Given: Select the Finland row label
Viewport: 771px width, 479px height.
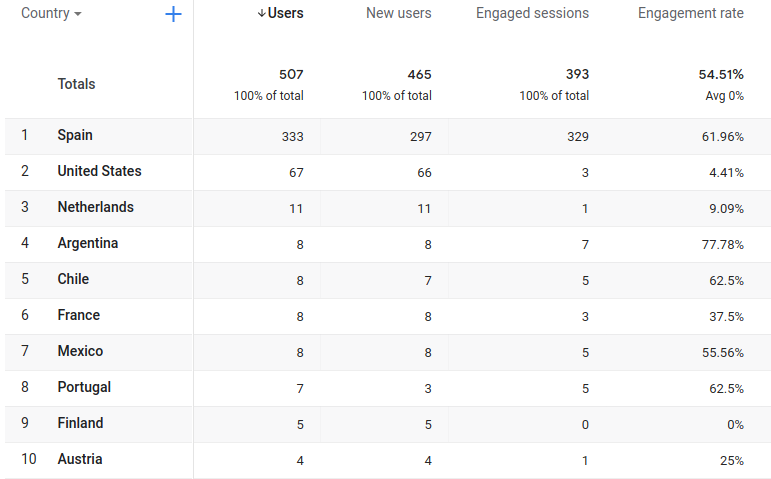Looking at the screenshot, I should (80, 424).
